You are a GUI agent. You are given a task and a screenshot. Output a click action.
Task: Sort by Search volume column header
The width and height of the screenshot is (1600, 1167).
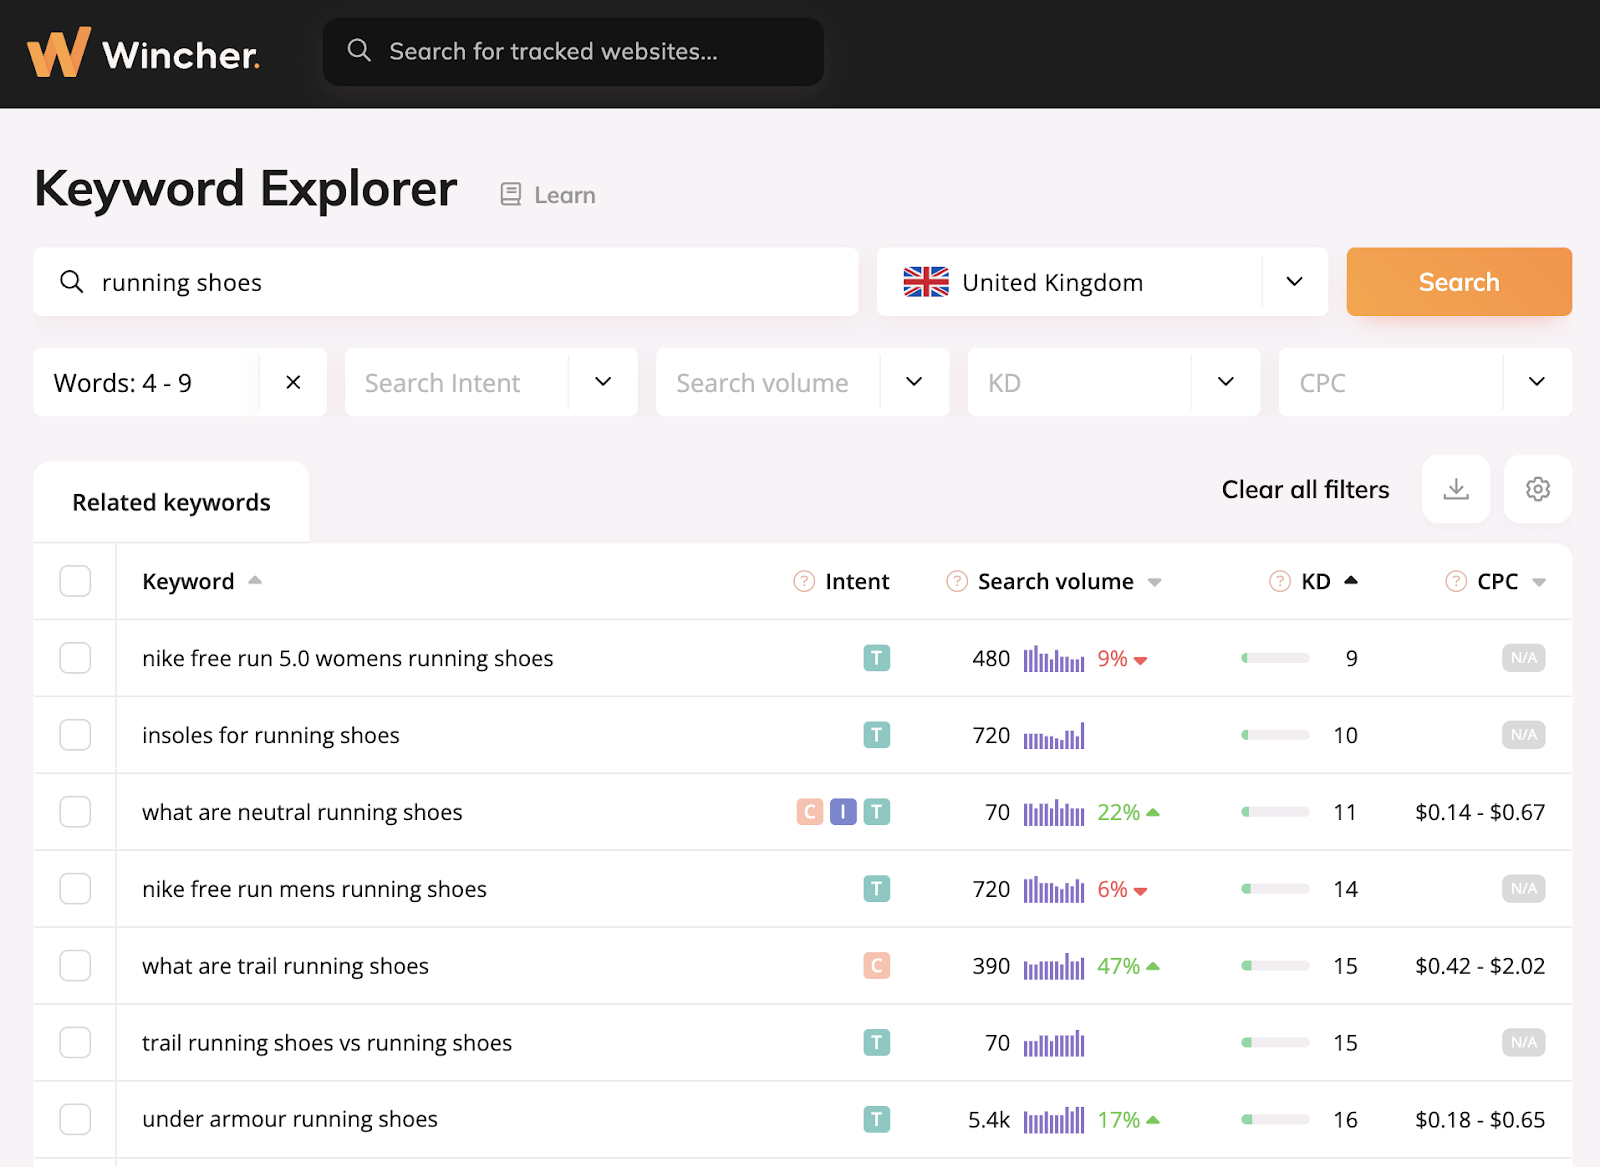[1069, 581]
